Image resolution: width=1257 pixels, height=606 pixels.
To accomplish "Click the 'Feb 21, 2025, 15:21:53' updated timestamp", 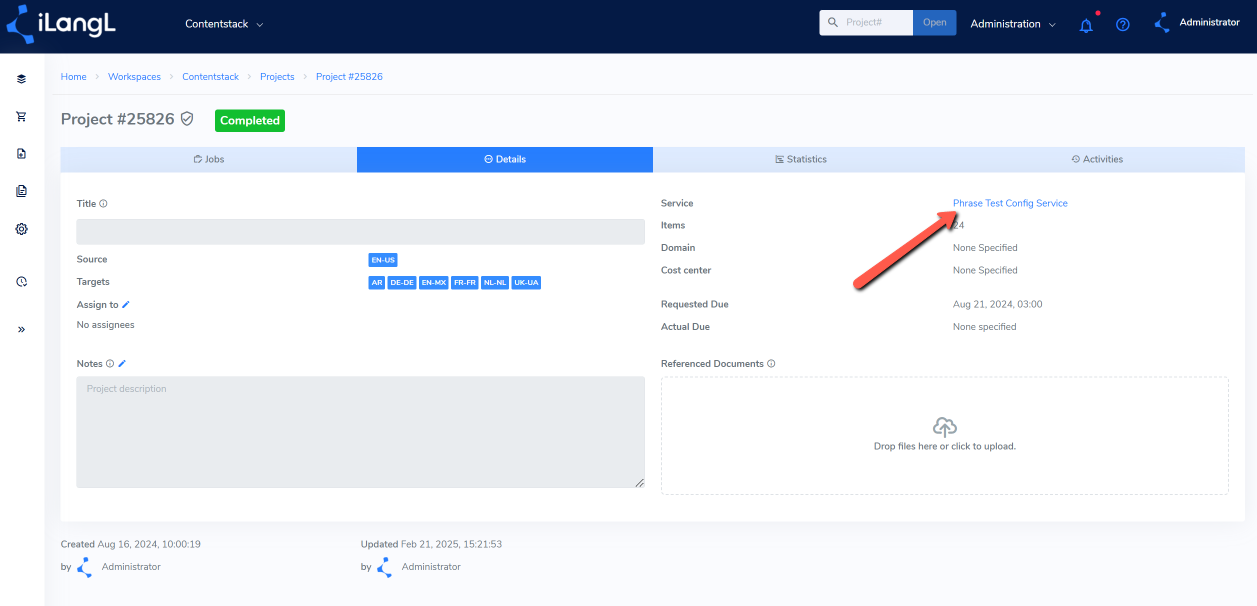I will [451, 544].
